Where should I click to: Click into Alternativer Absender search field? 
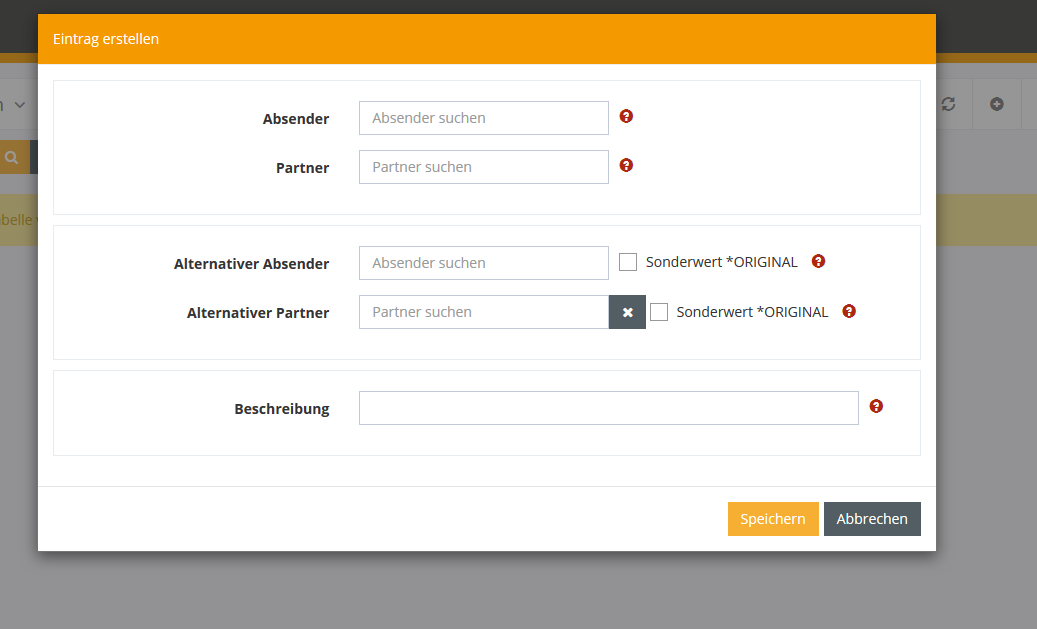pyautogui.click(x=483, y=263)
